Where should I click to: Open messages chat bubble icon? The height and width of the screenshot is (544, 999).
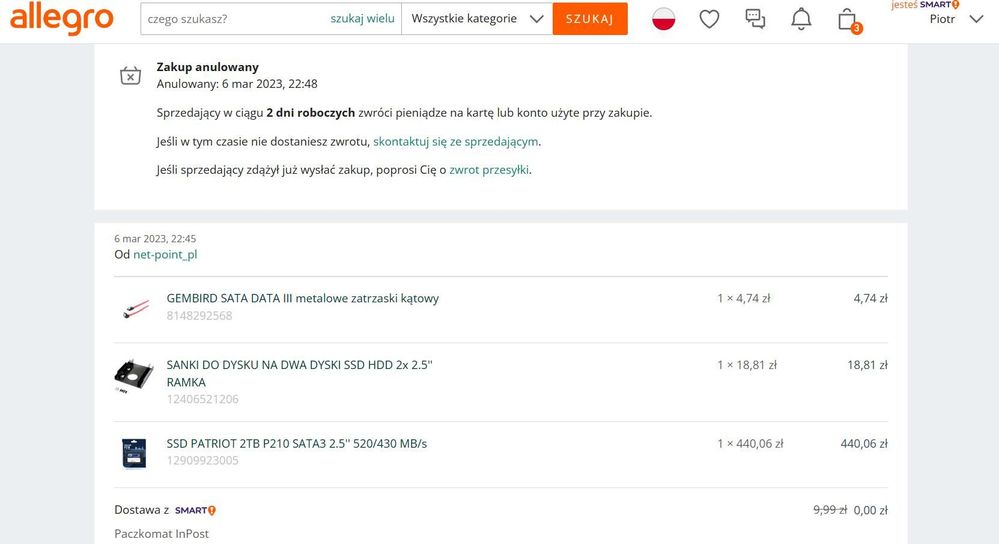755,19
